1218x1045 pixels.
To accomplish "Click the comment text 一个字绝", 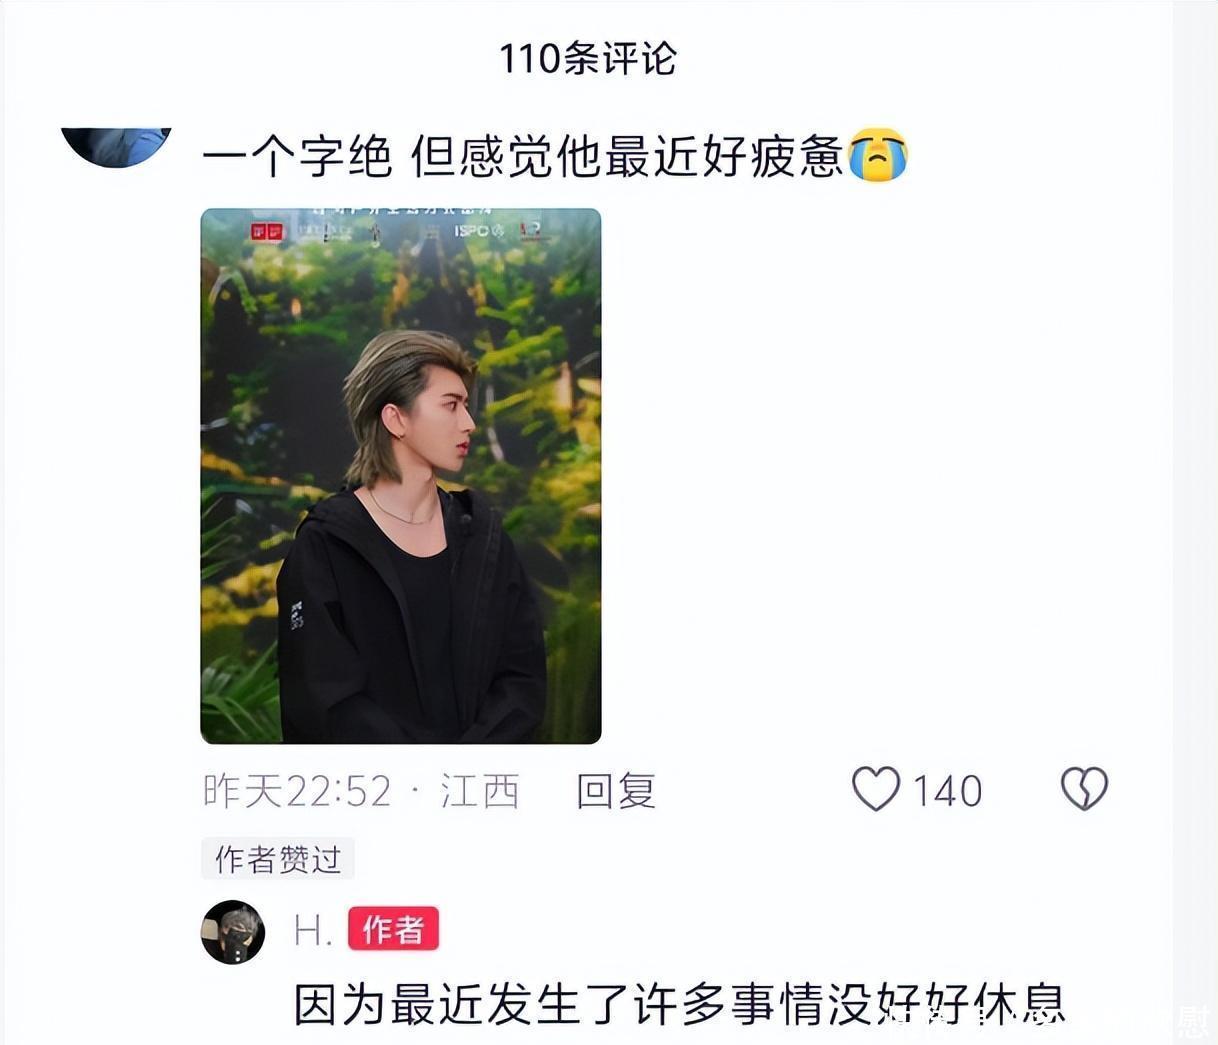I will [298, 157].
